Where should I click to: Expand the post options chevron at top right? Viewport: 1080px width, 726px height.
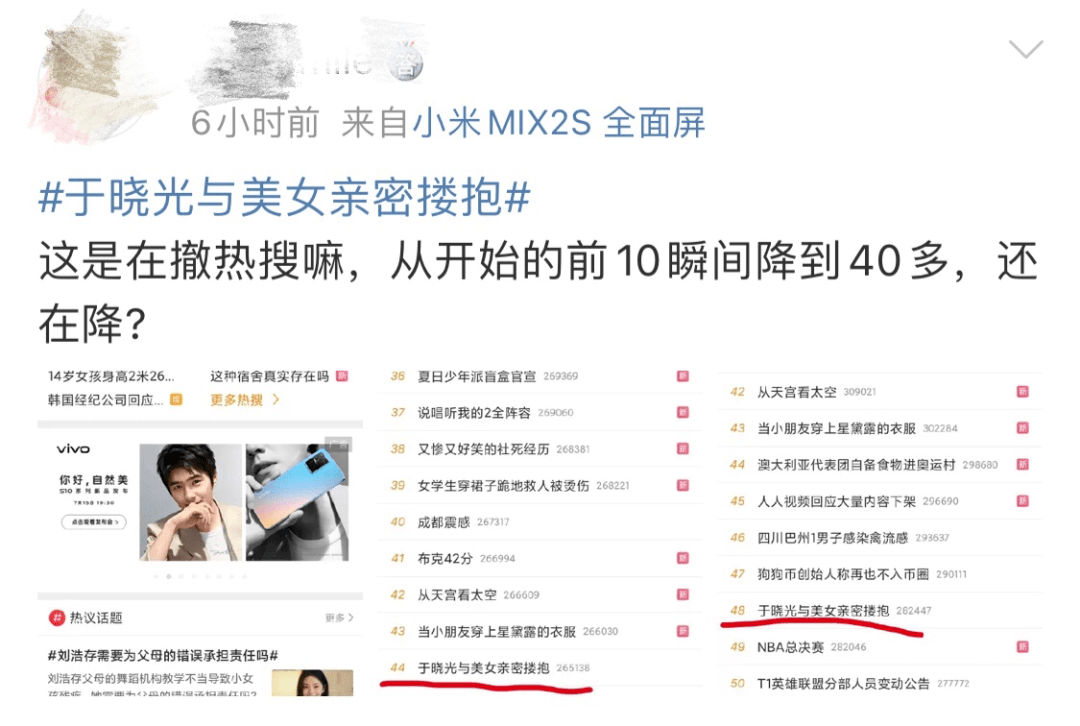[1026, 50]
